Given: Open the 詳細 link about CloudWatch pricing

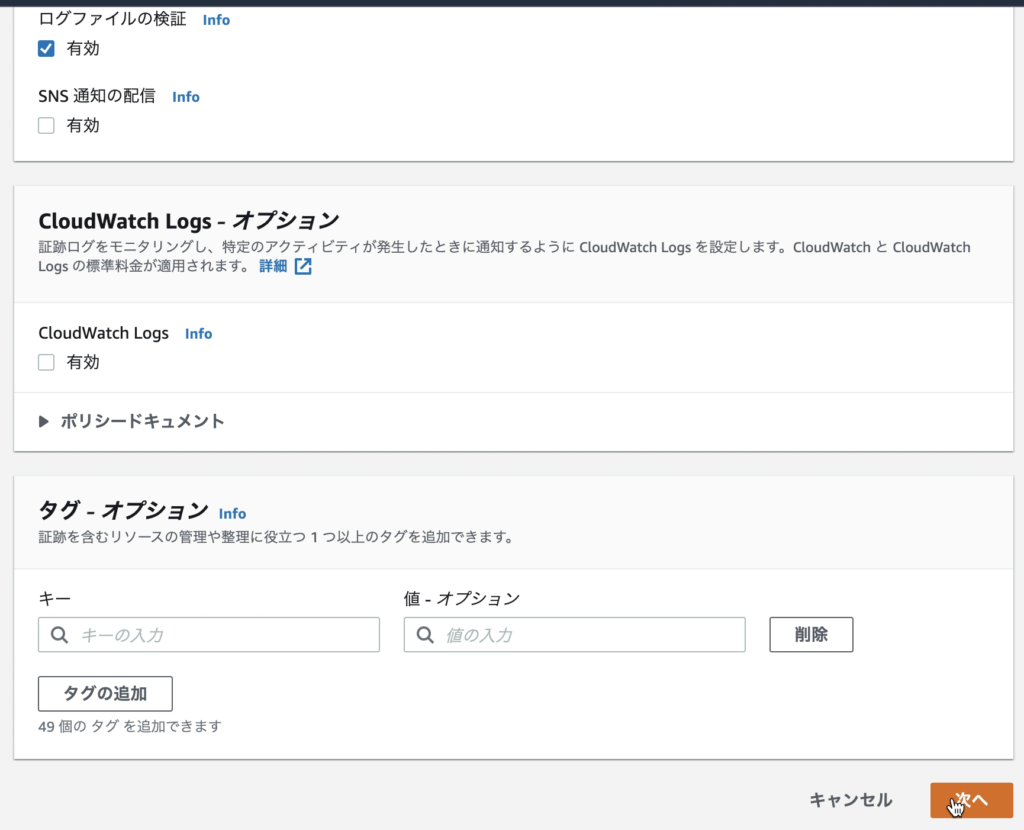Looking at the screenshot, I should tap(273, 266).
